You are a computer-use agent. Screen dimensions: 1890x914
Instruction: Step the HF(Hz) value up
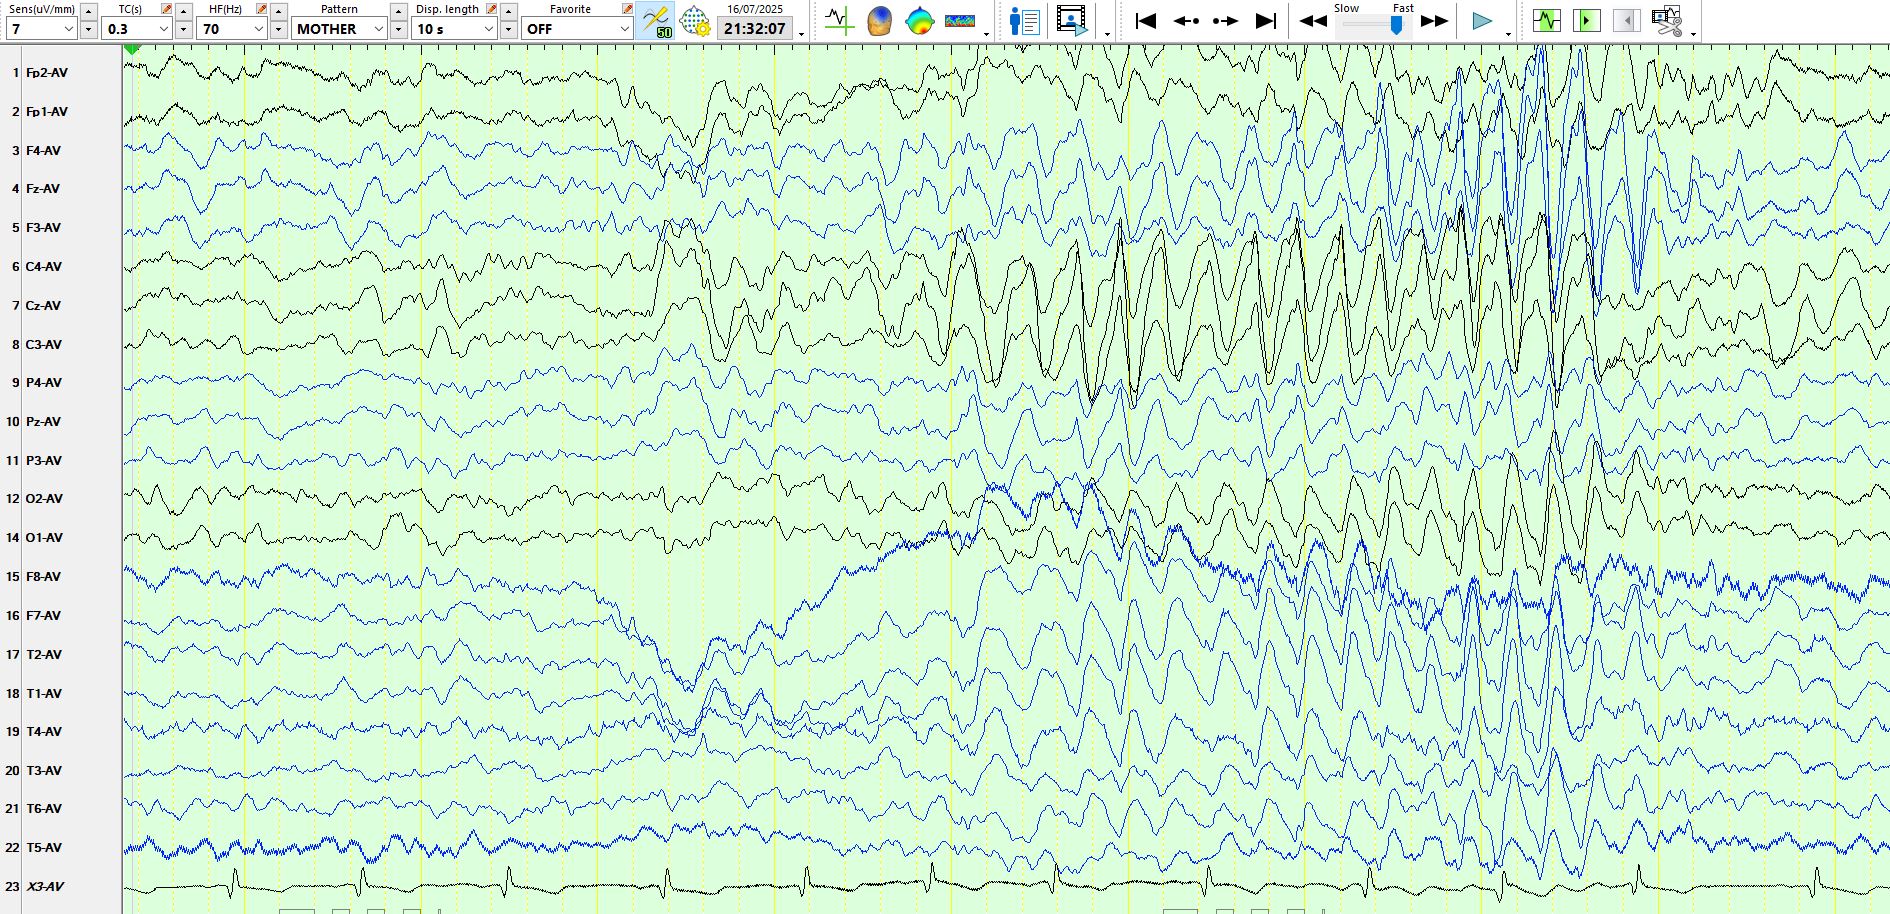279,11
